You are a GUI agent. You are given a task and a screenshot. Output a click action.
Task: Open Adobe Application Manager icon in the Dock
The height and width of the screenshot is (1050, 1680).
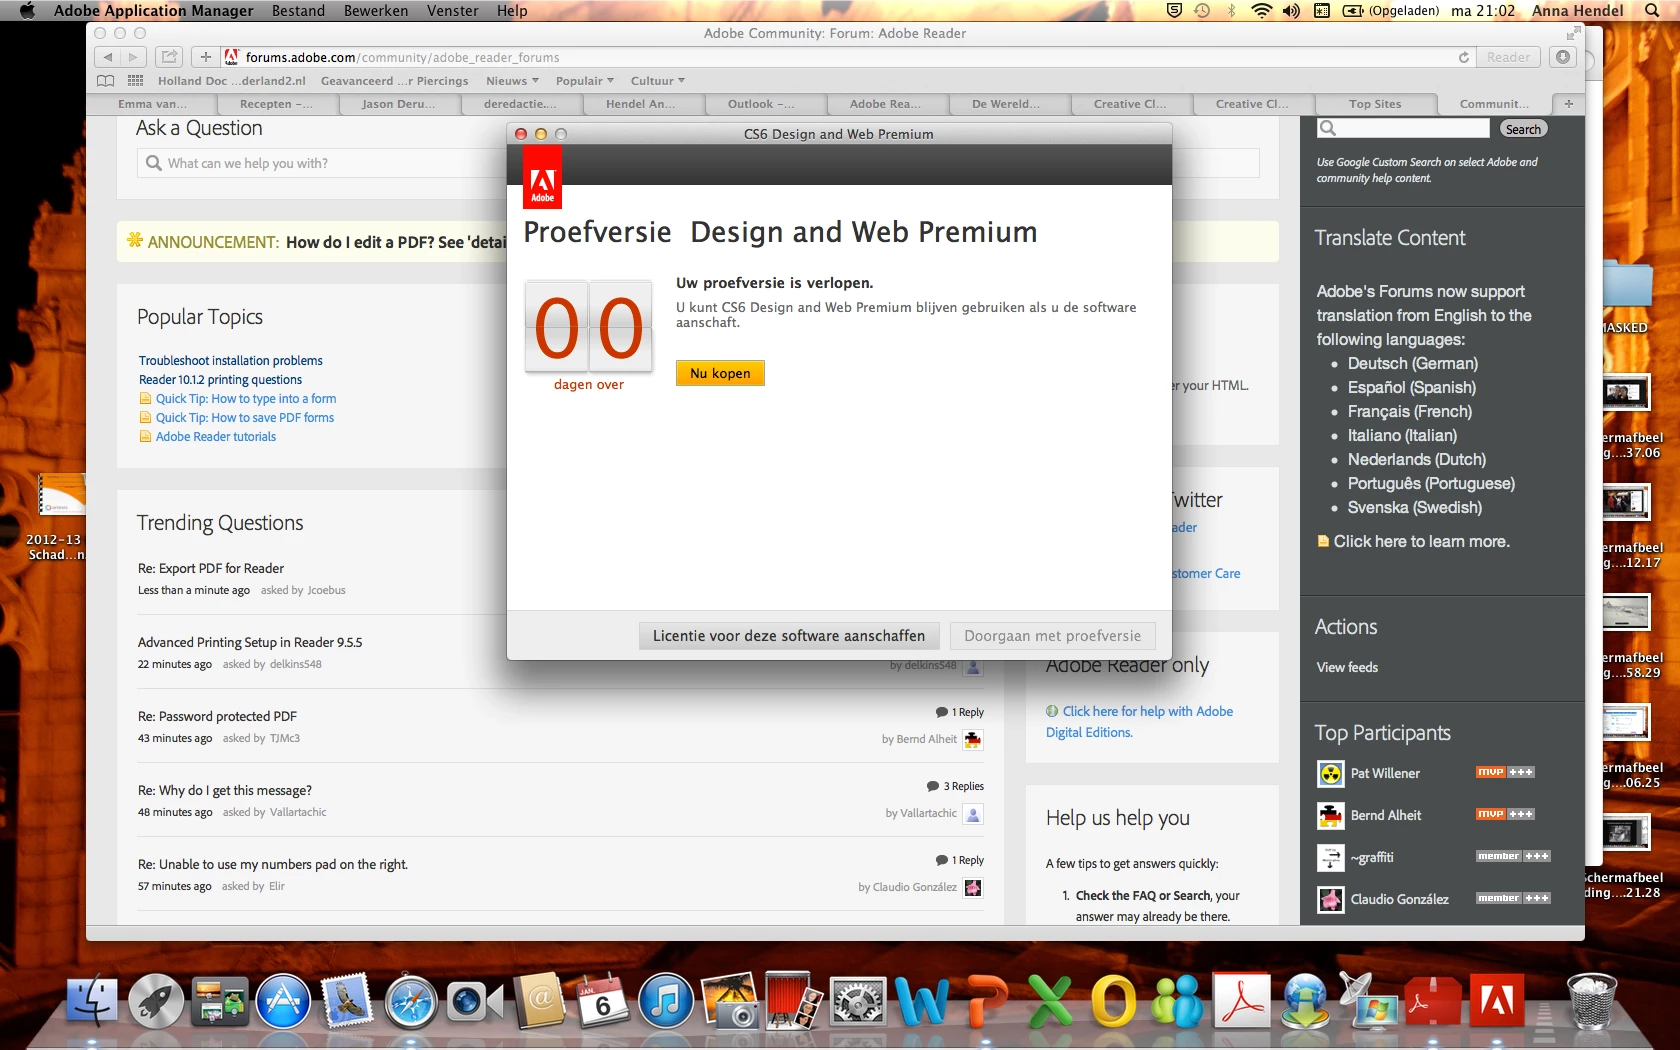[1496, 1001]
